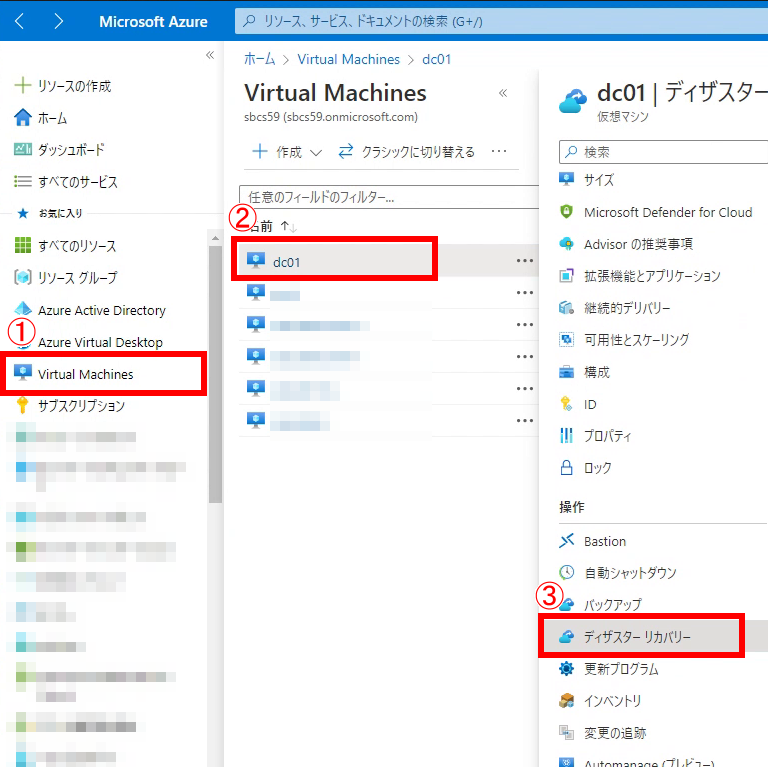Open プロパティ menu item
Image resolution: width=768 pixels, height=767 pixels.
pyautogui.click(x=595, y=435)
